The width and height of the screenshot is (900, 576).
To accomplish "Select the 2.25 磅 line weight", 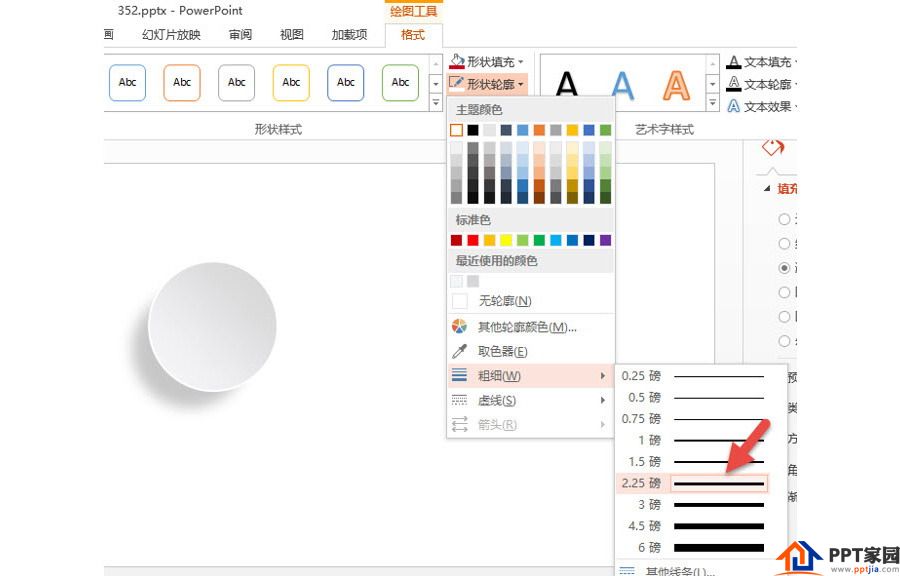I will [693, 483].
